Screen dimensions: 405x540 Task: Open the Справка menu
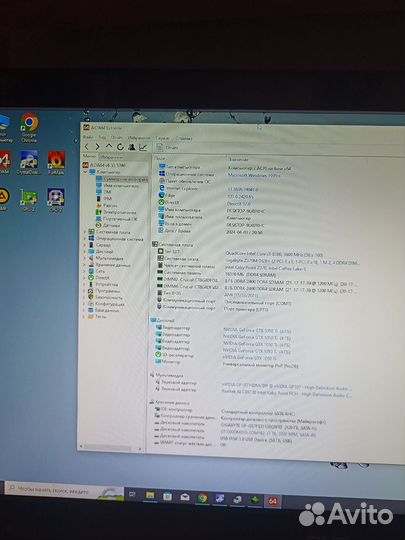184,138
